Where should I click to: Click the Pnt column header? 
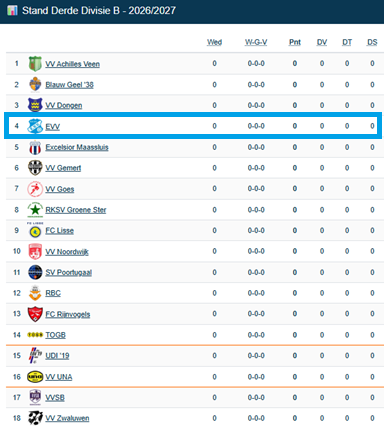pos(295,42)
